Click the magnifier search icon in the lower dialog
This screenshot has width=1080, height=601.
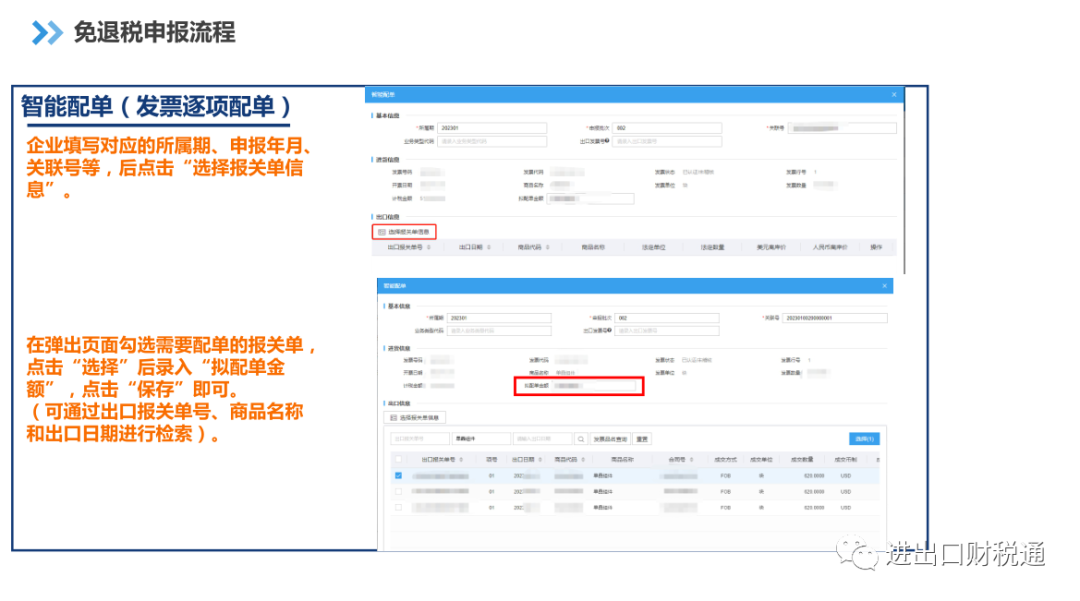pyautogui.click(x=581, y=439)
